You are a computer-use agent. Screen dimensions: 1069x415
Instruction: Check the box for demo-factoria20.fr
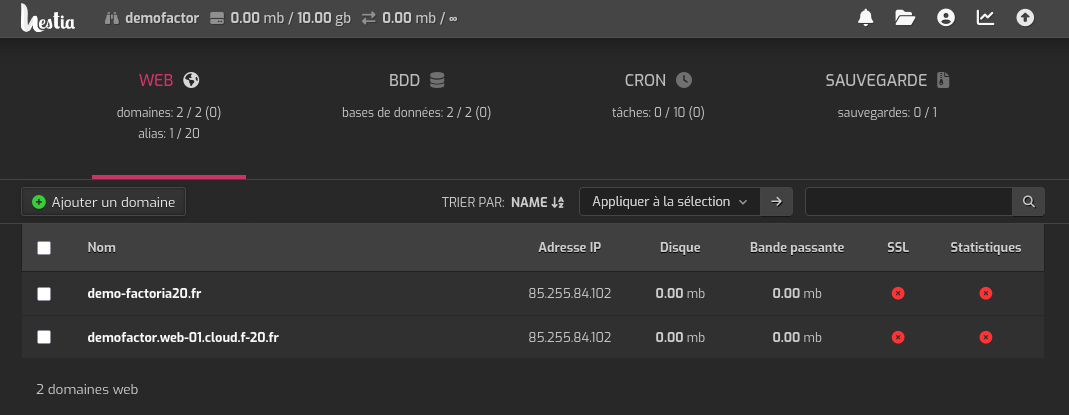[x=44, y=294]
